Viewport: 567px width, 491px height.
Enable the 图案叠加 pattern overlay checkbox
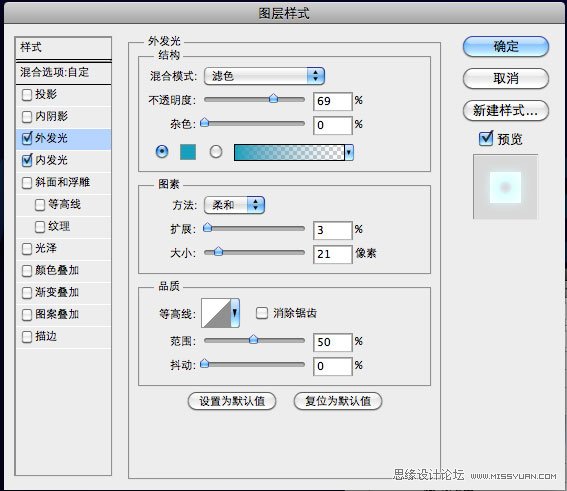[x=27, y=315]
